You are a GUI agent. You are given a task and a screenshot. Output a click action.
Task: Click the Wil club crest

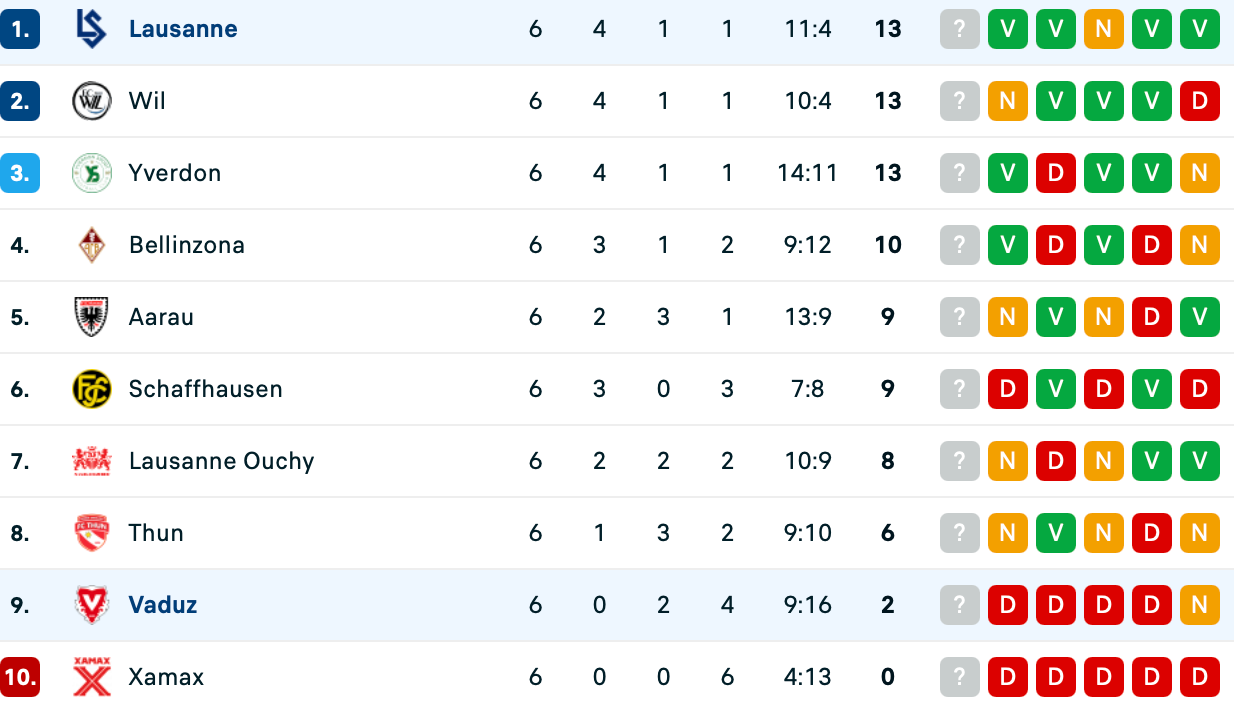(91, 101)
